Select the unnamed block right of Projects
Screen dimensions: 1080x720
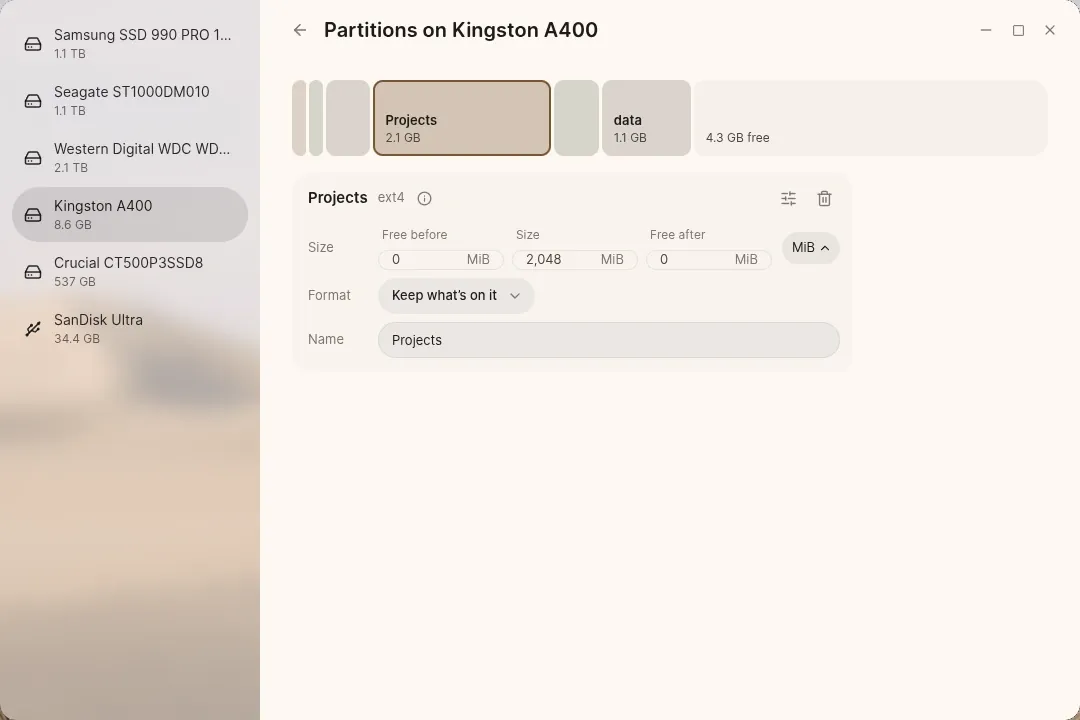(577, 118)
